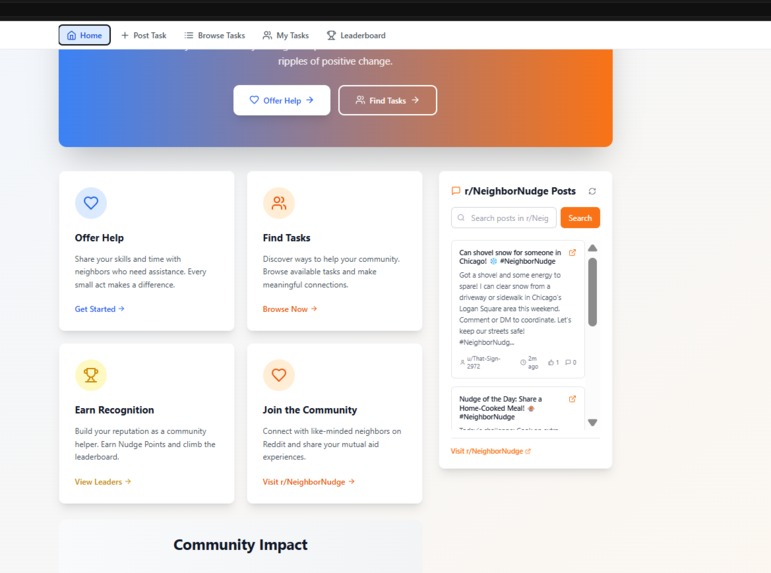The width and height of the screenshot is (771, 573).
Task: Open the Leaderboard page
Action: [x=356, y=35]
